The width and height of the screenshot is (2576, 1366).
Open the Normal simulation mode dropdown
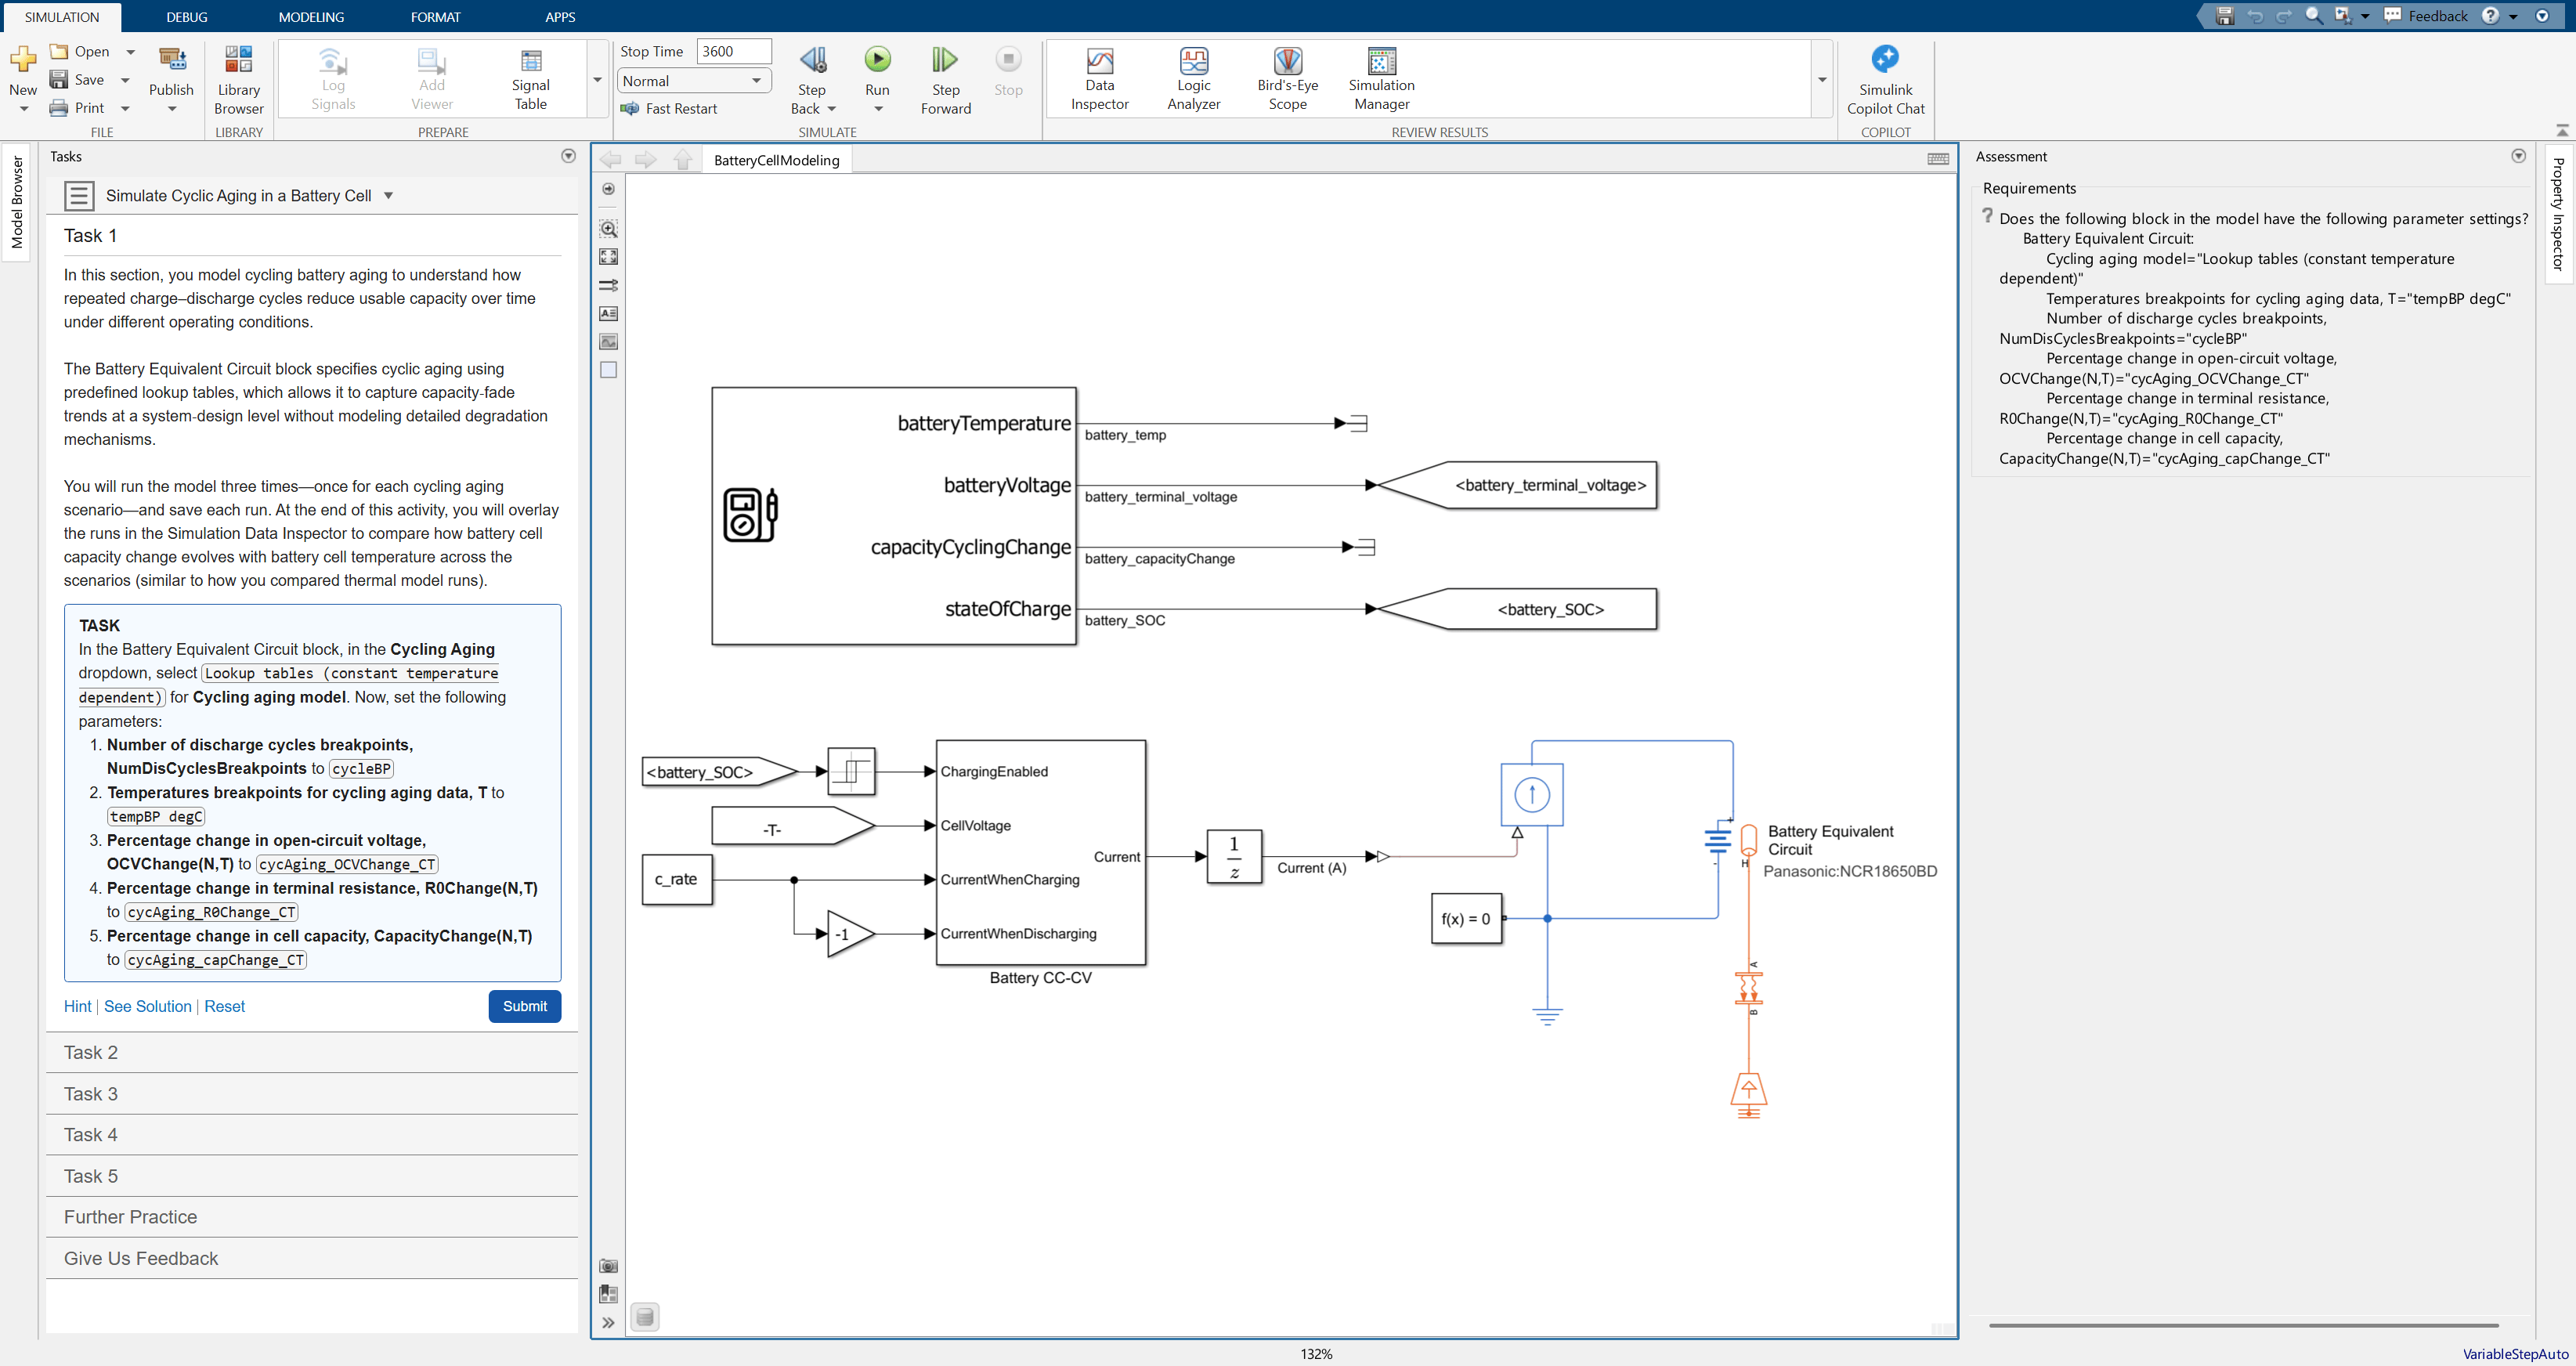[694, 81]
